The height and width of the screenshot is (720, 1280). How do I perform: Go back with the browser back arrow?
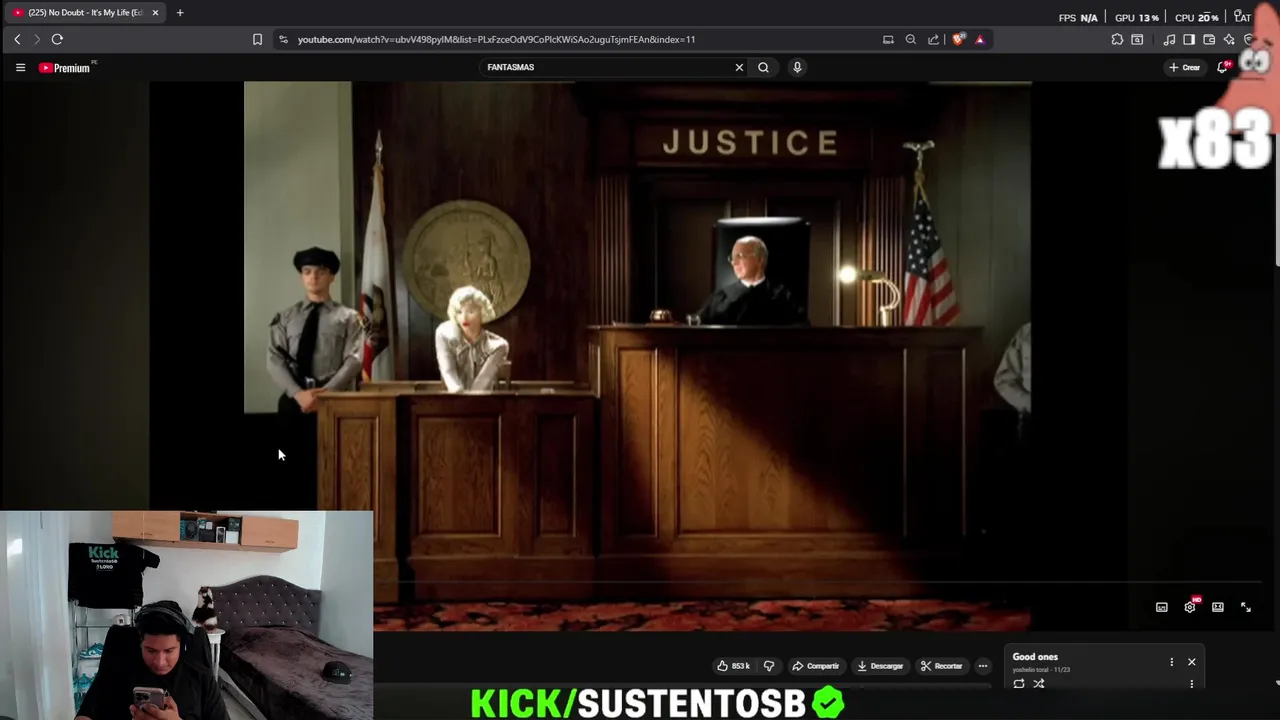17,39
